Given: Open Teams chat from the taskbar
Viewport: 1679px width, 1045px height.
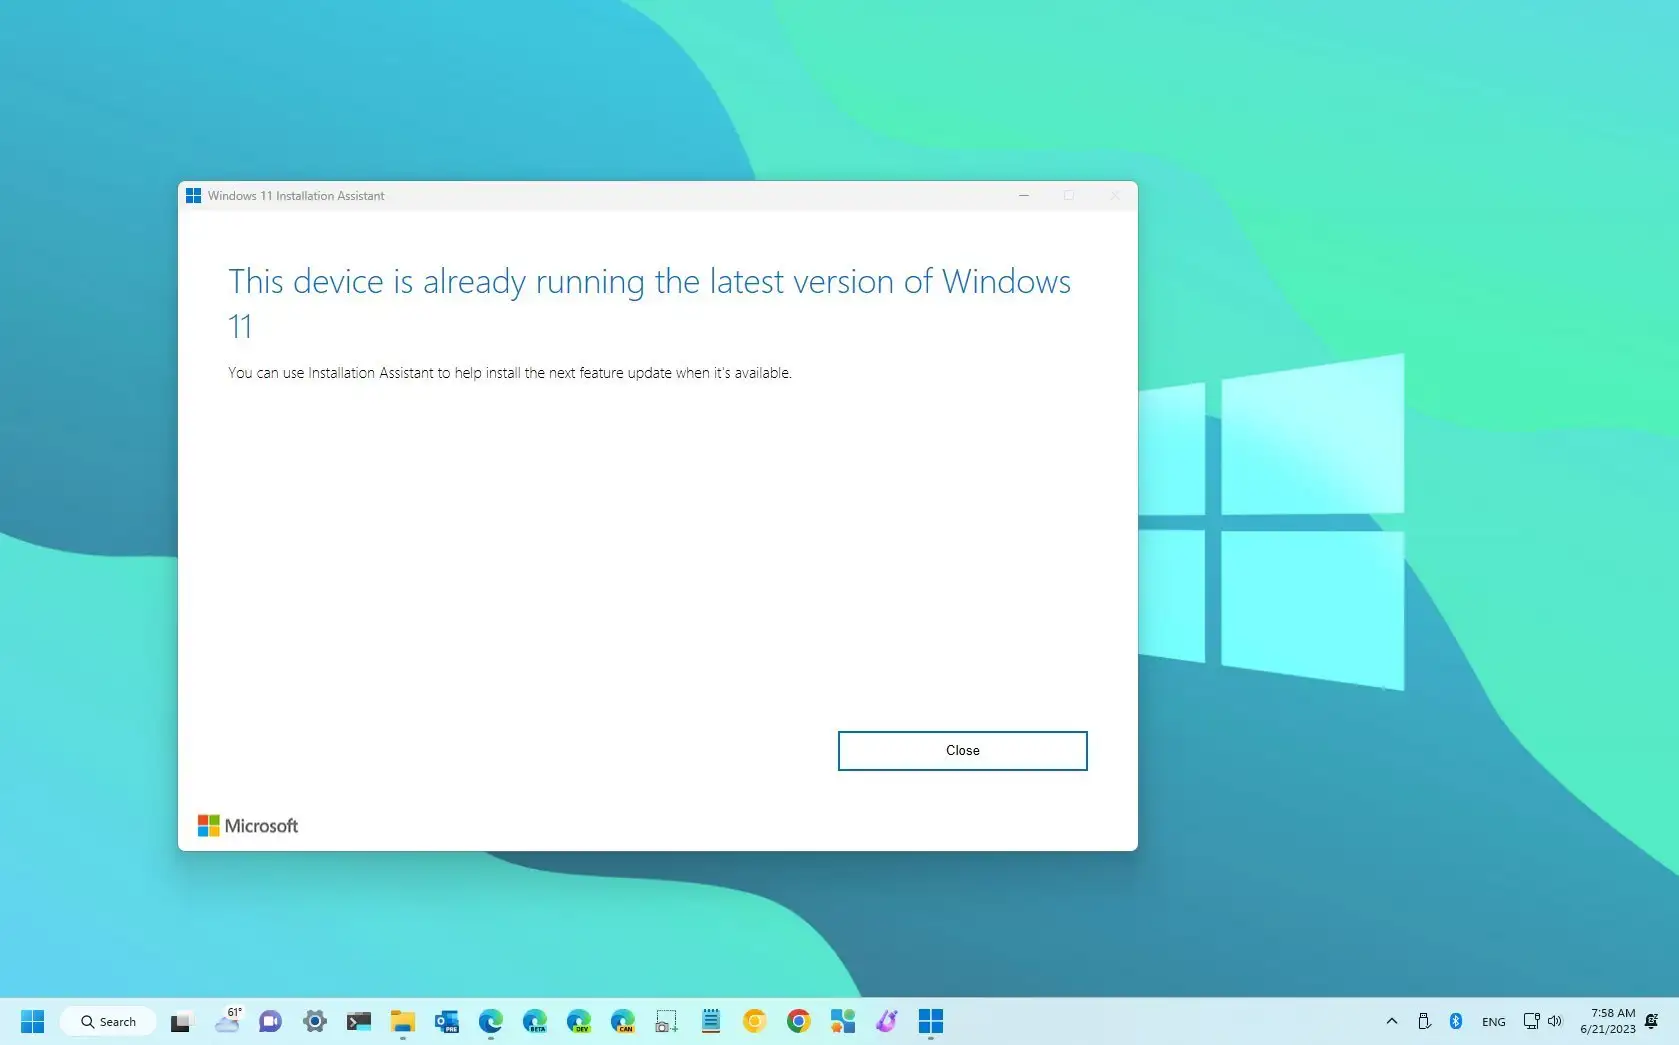Looking at the screenshot, I should [270, 1021].
